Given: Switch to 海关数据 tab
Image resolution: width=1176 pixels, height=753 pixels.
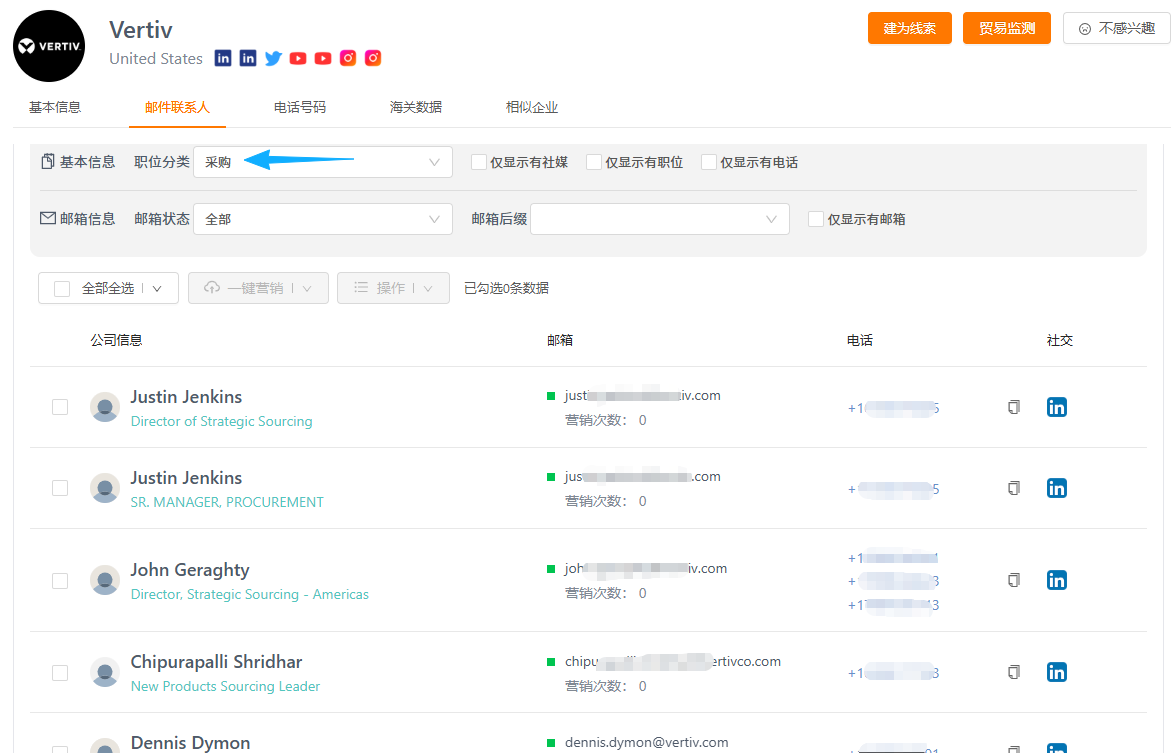Looking at the screenshot, I should click(x=416, y=107).
